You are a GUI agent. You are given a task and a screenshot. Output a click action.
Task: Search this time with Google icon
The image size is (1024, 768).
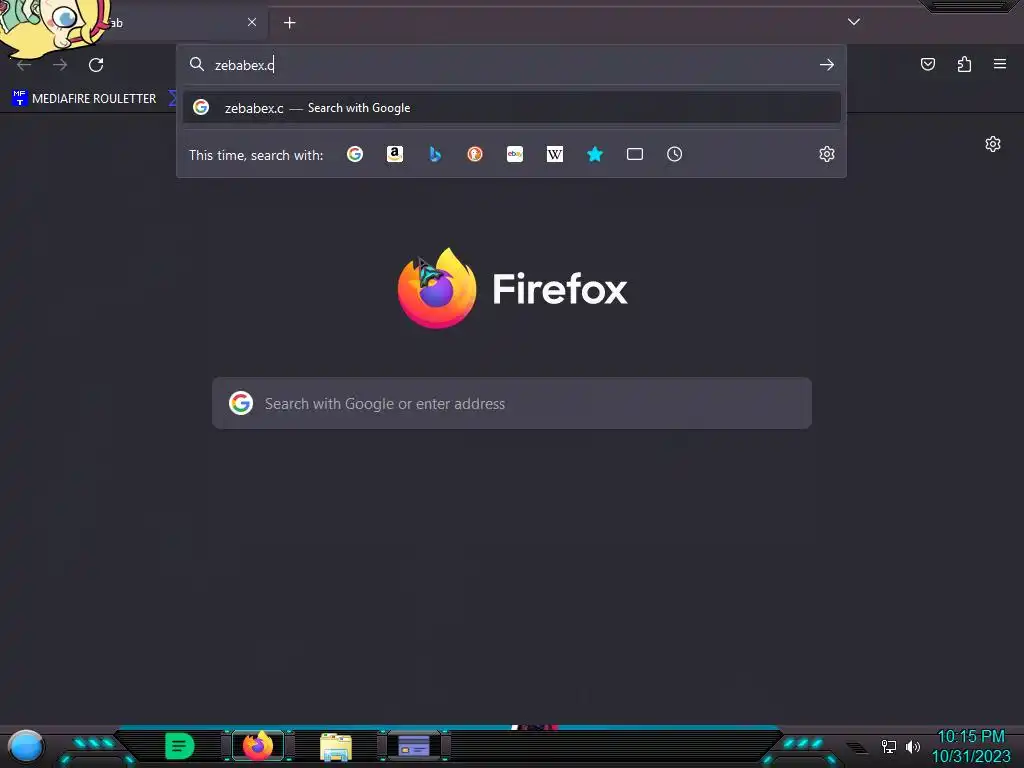pos(355,154)
